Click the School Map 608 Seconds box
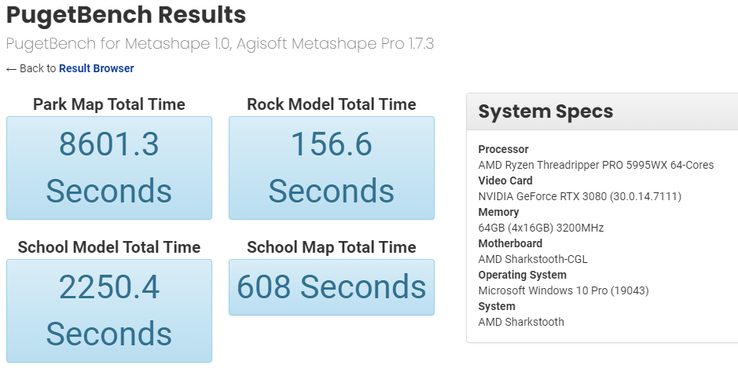 click(331, 287)
